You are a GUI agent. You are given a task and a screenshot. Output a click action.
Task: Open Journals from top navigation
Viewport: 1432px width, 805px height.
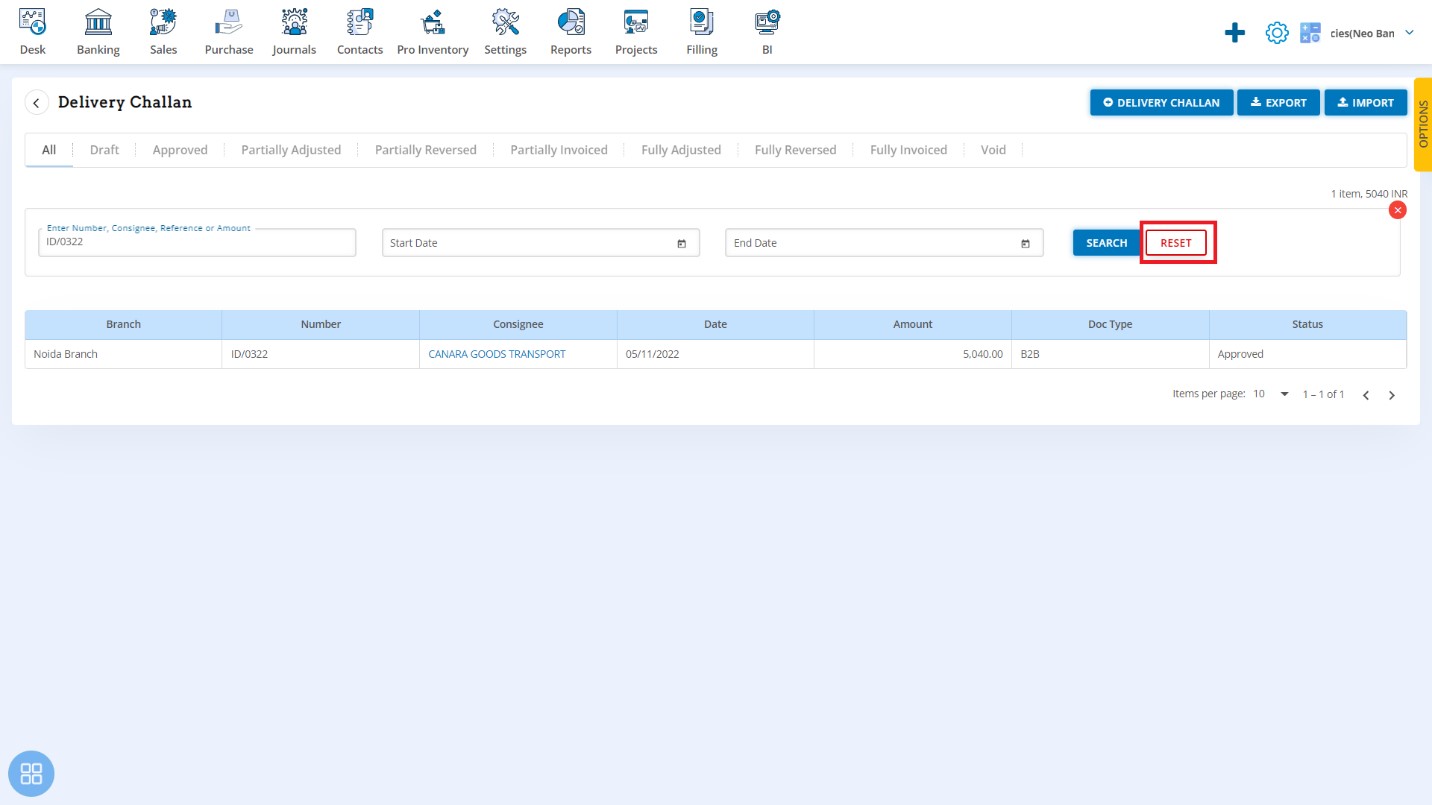[294, 32]
